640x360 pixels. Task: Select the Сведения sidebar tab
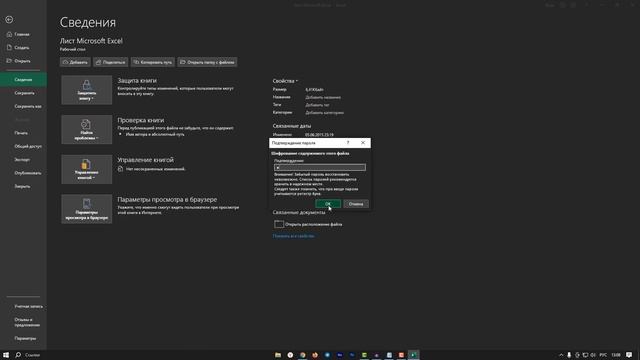coord(23,80)
